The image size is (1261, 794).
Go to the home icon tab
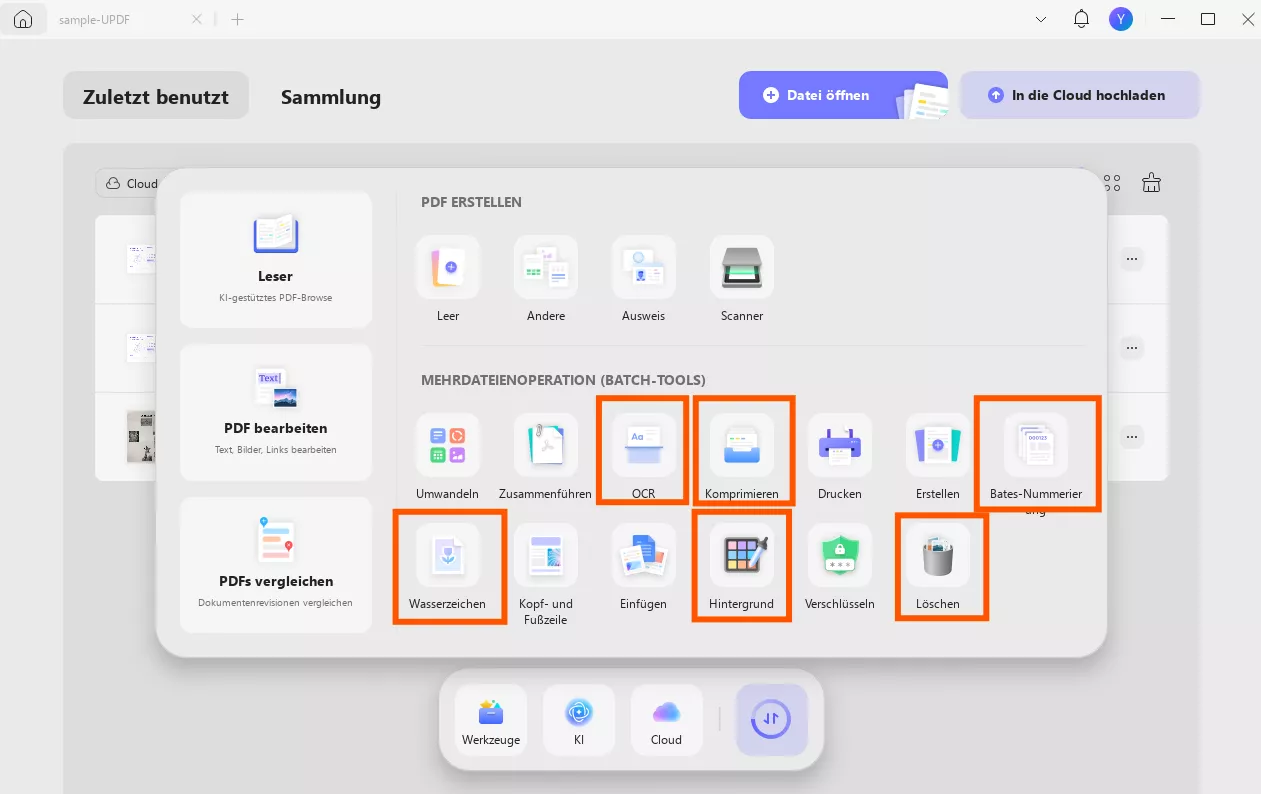[x=23, y=19]
